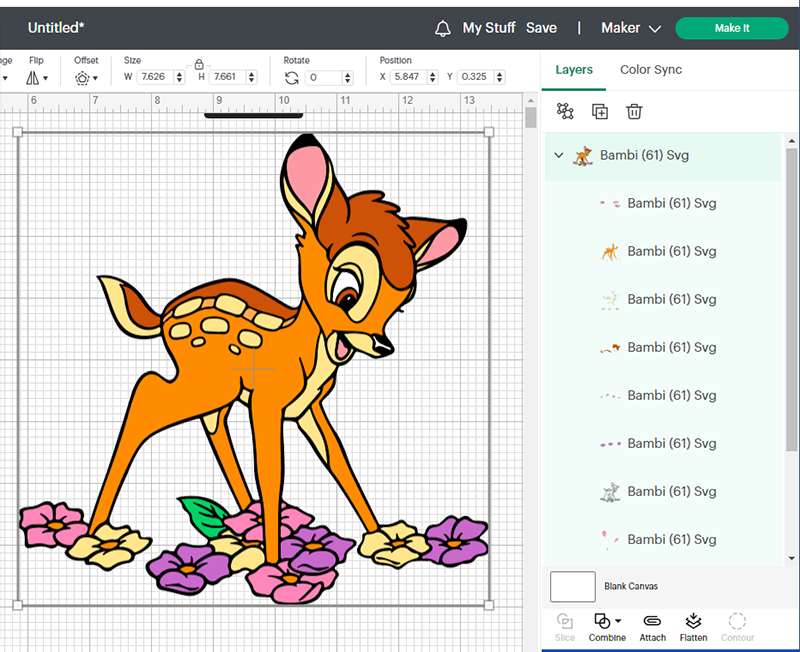
Task: Open the Flip dropdown
Action: [37, 78]
